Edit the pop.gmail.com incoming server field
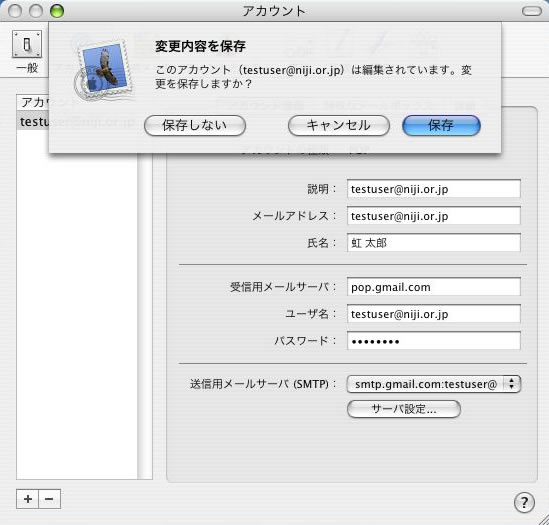The height and width of the screenshot is (525, 549). (433, 287)
